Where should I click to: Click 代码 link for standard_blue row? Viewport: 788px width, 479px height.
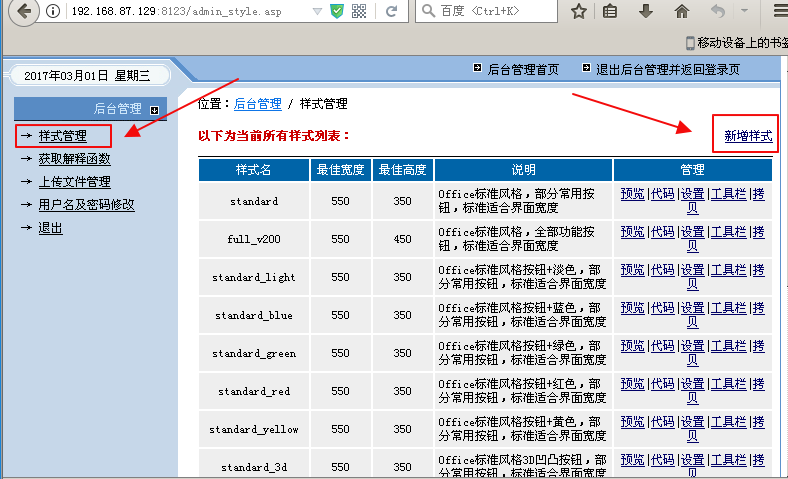point(662,308)
